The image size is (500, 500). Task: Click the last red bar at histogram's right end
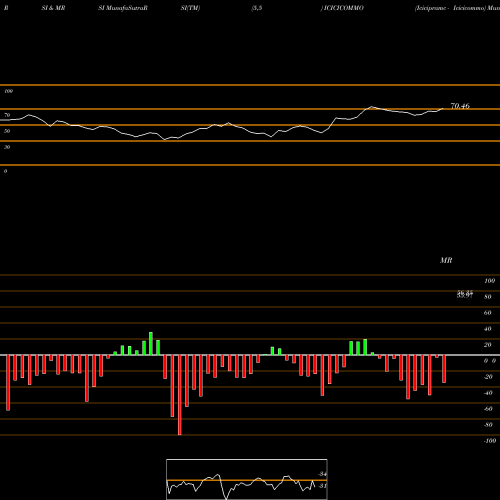[444, 369]
